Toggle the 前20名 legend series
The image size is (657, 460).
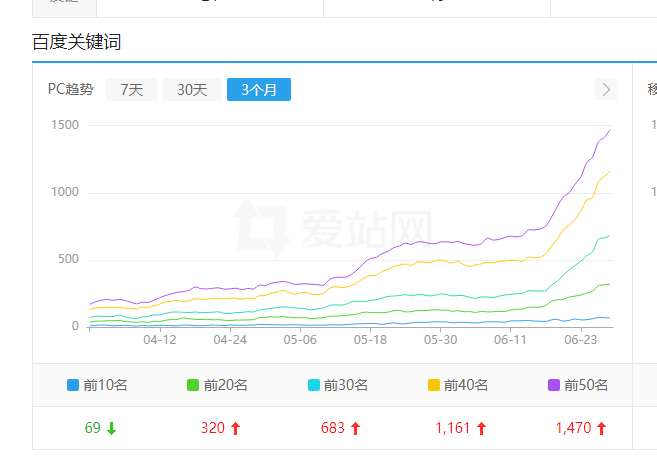click(x=217, y=385)
